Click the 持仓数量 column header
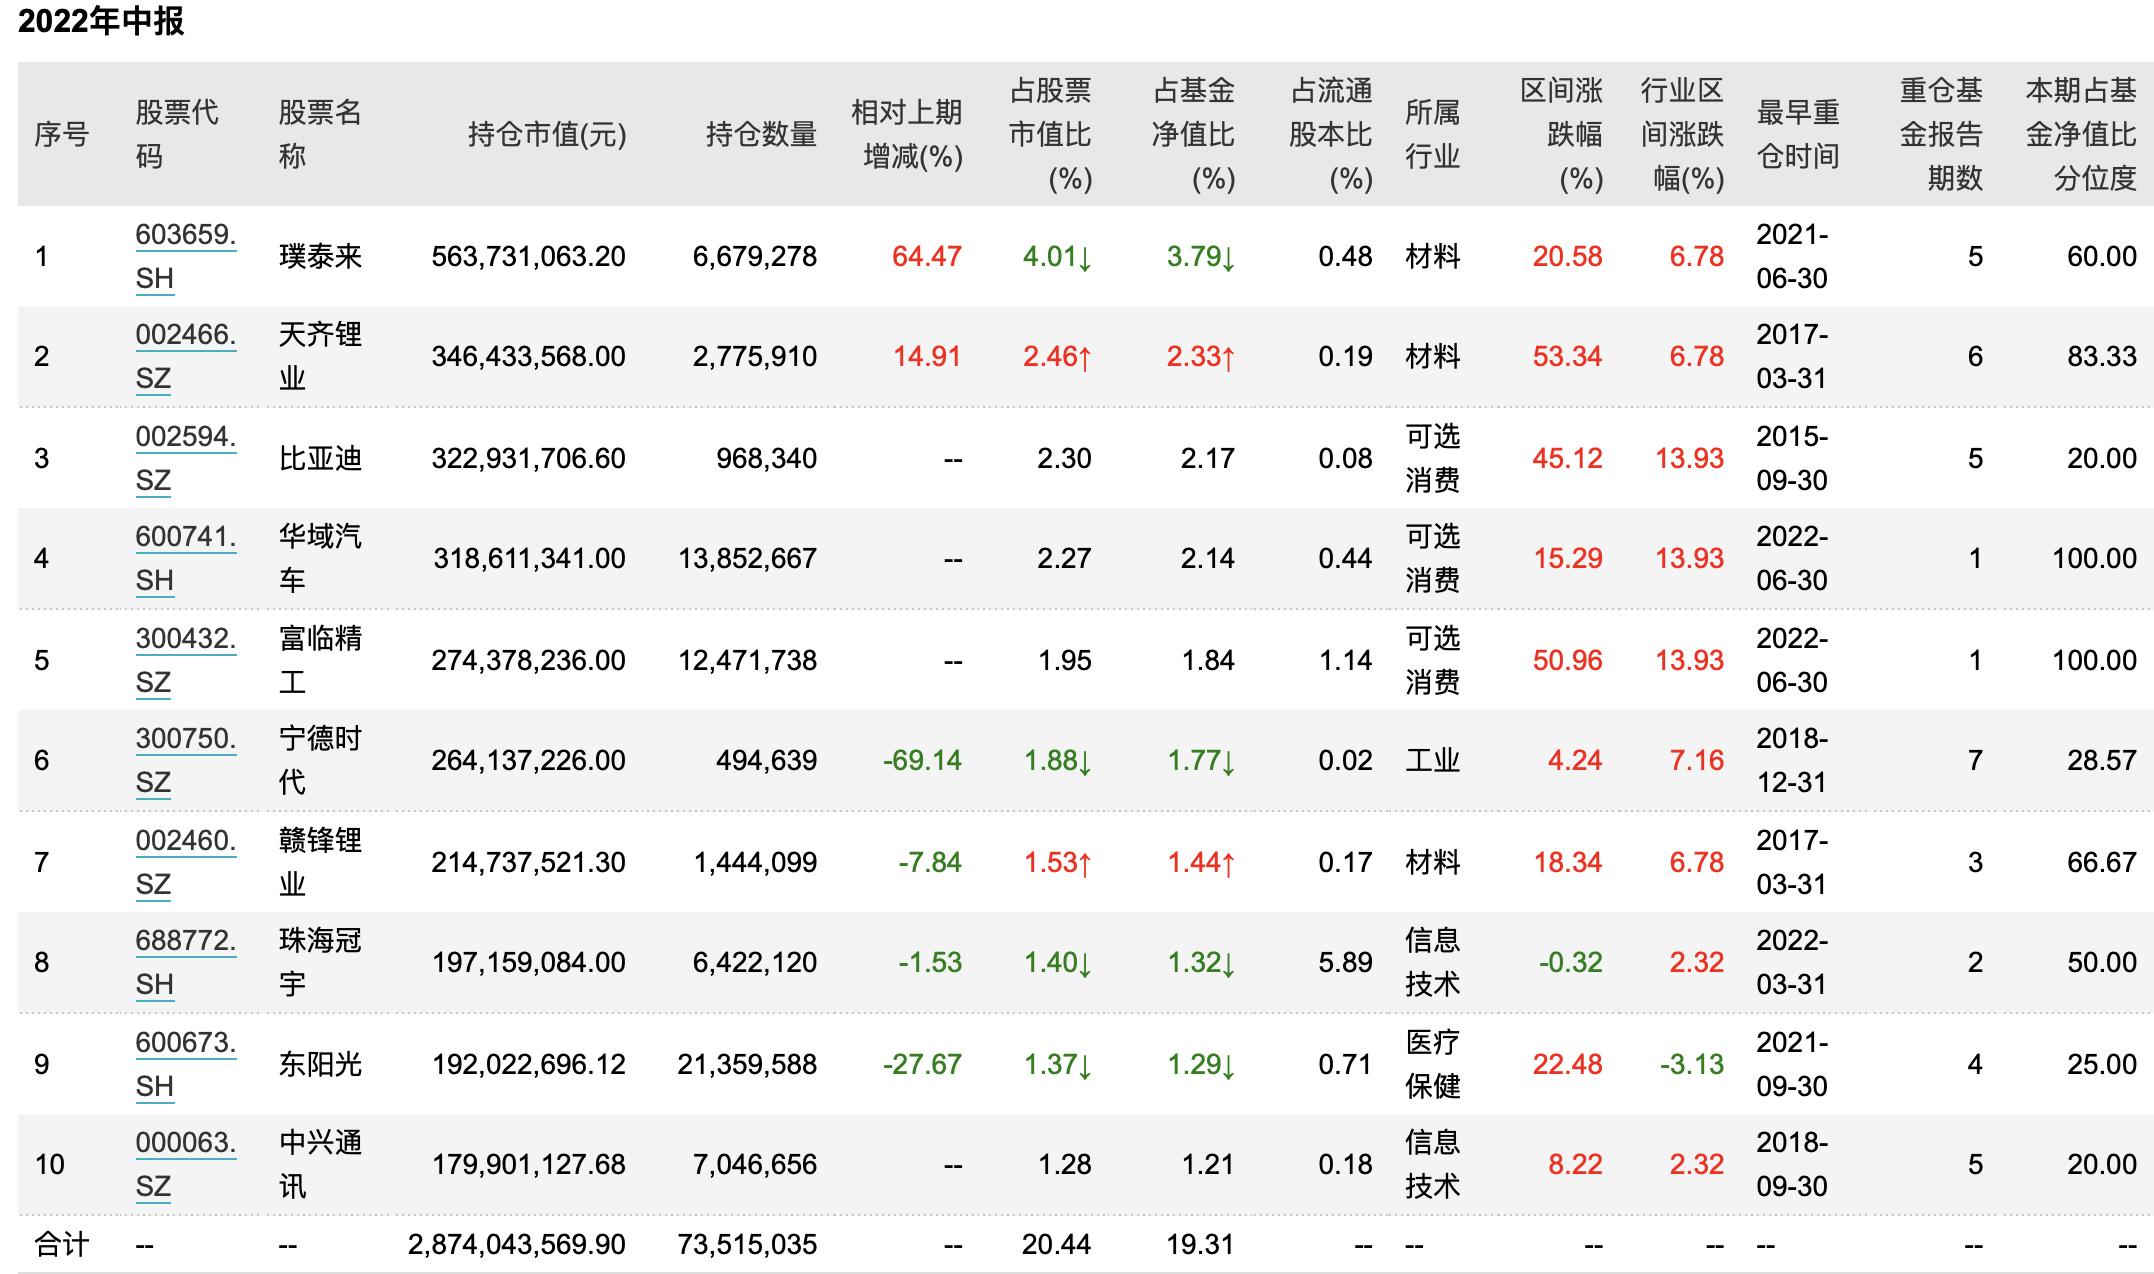The width and height of the screenshot is (2154, 1274). tap(761, 134)
